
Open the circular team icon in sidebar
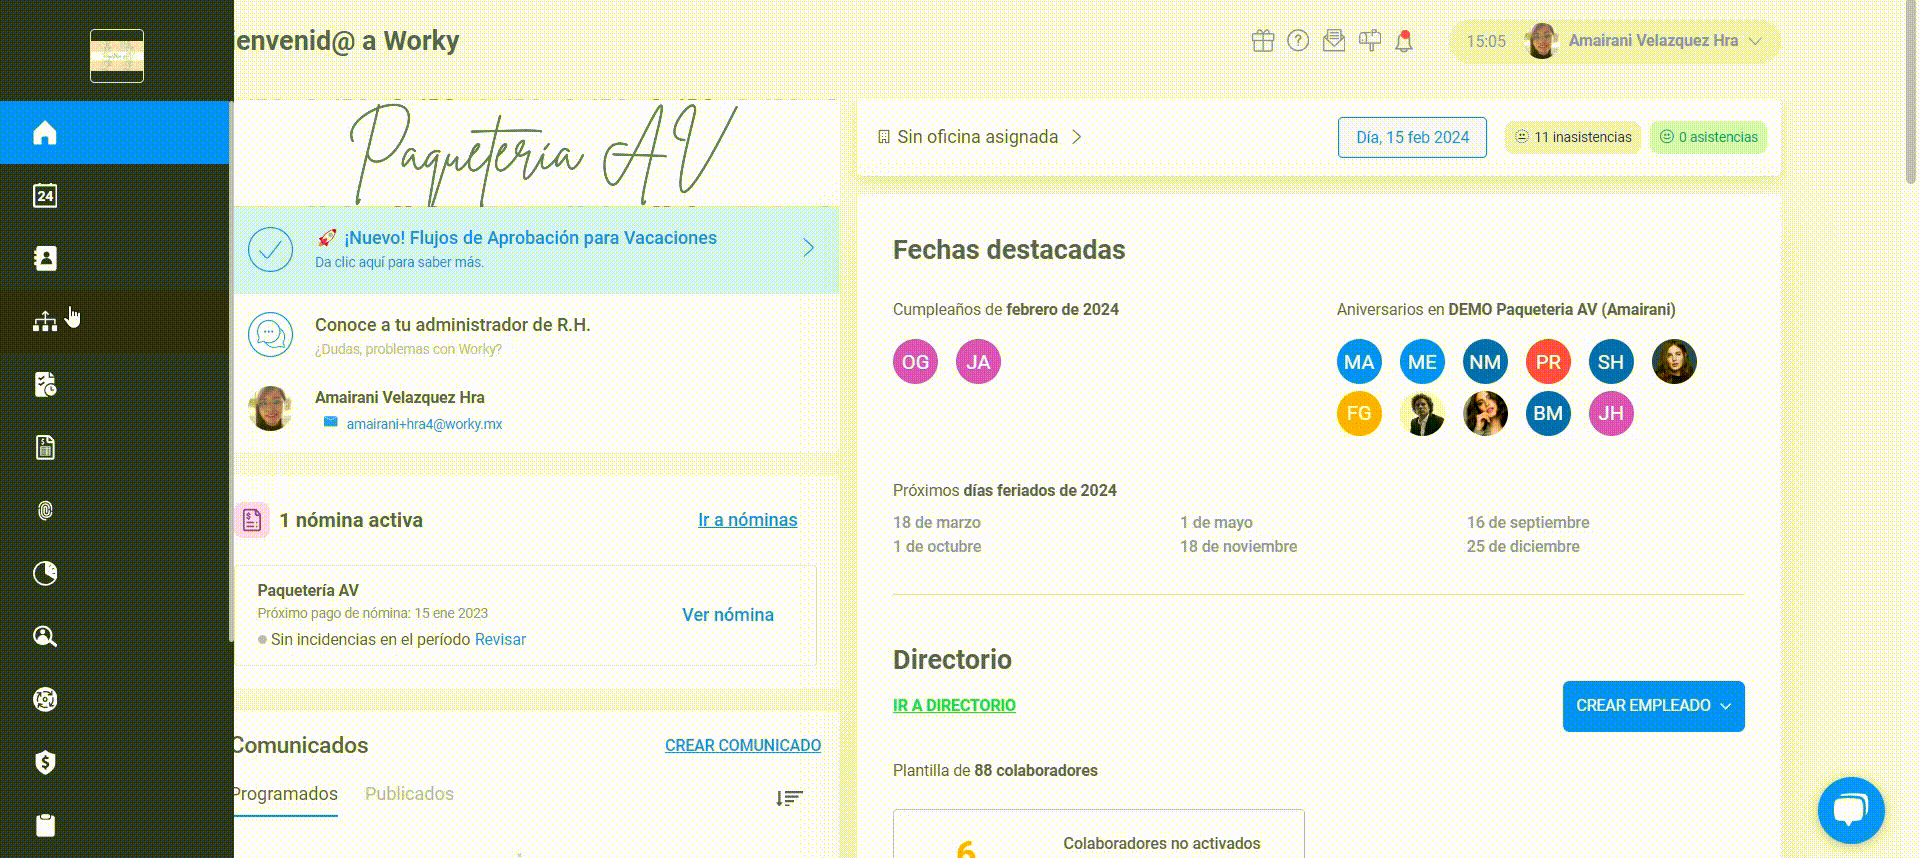(45, 699)
